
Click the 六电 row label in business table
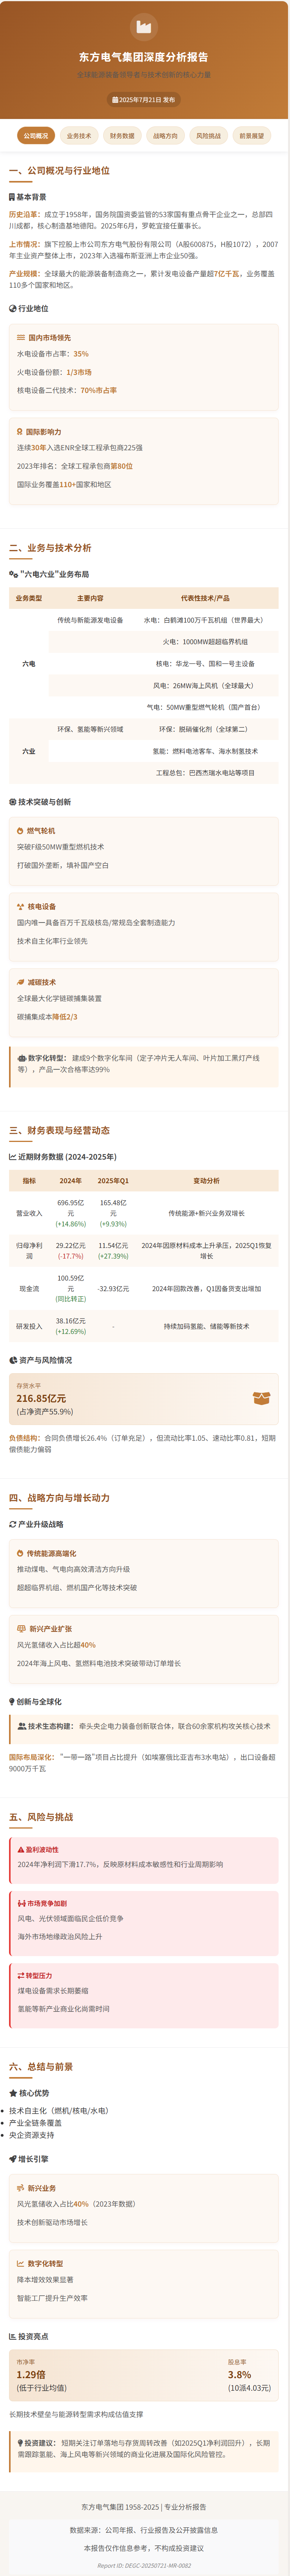point(29,663)
